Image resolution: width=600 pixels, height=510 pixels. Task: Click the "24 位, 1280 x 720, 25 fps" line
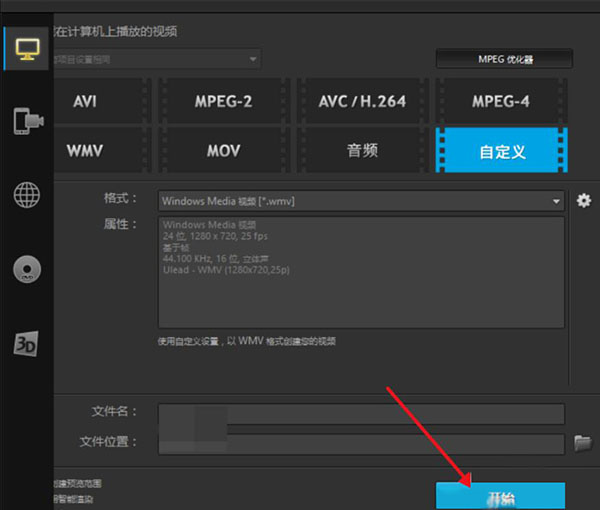pos(215,236)
